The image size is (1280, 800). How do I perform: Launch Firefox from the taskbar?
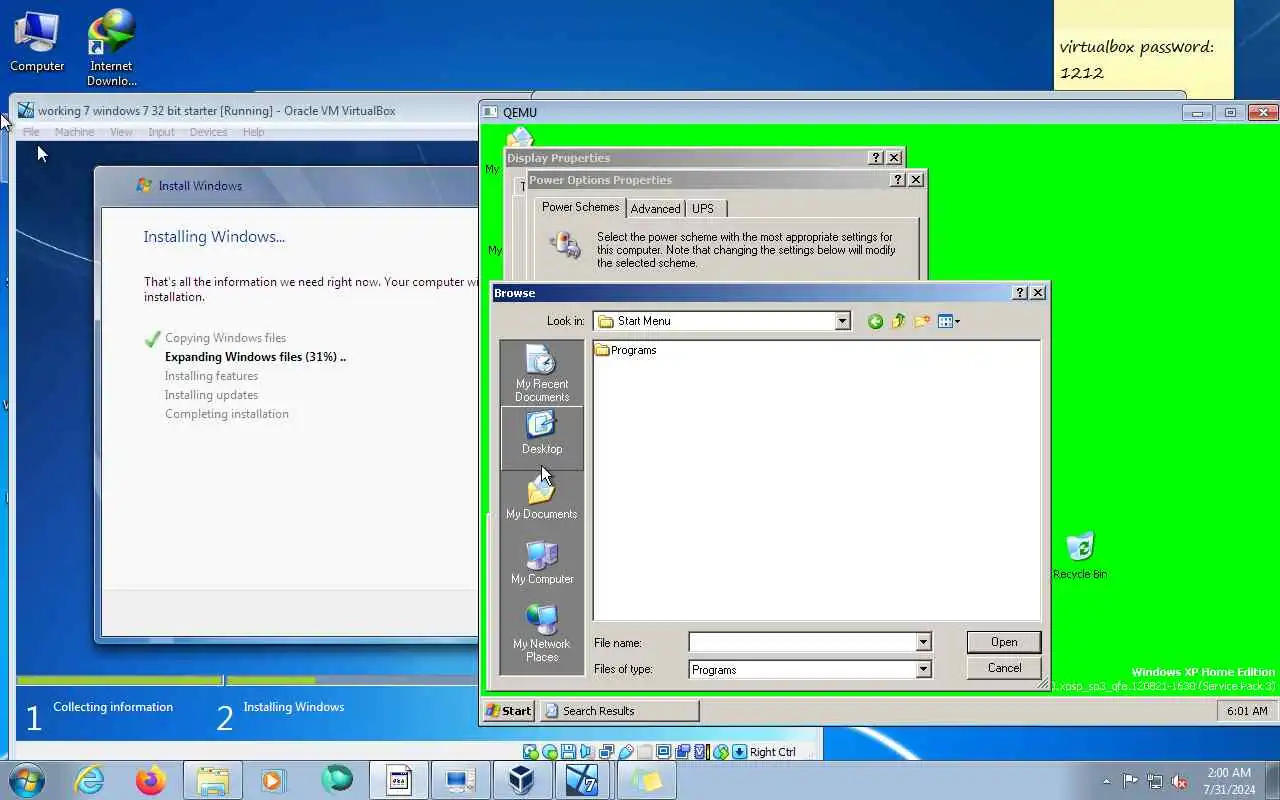click(151, 780)
